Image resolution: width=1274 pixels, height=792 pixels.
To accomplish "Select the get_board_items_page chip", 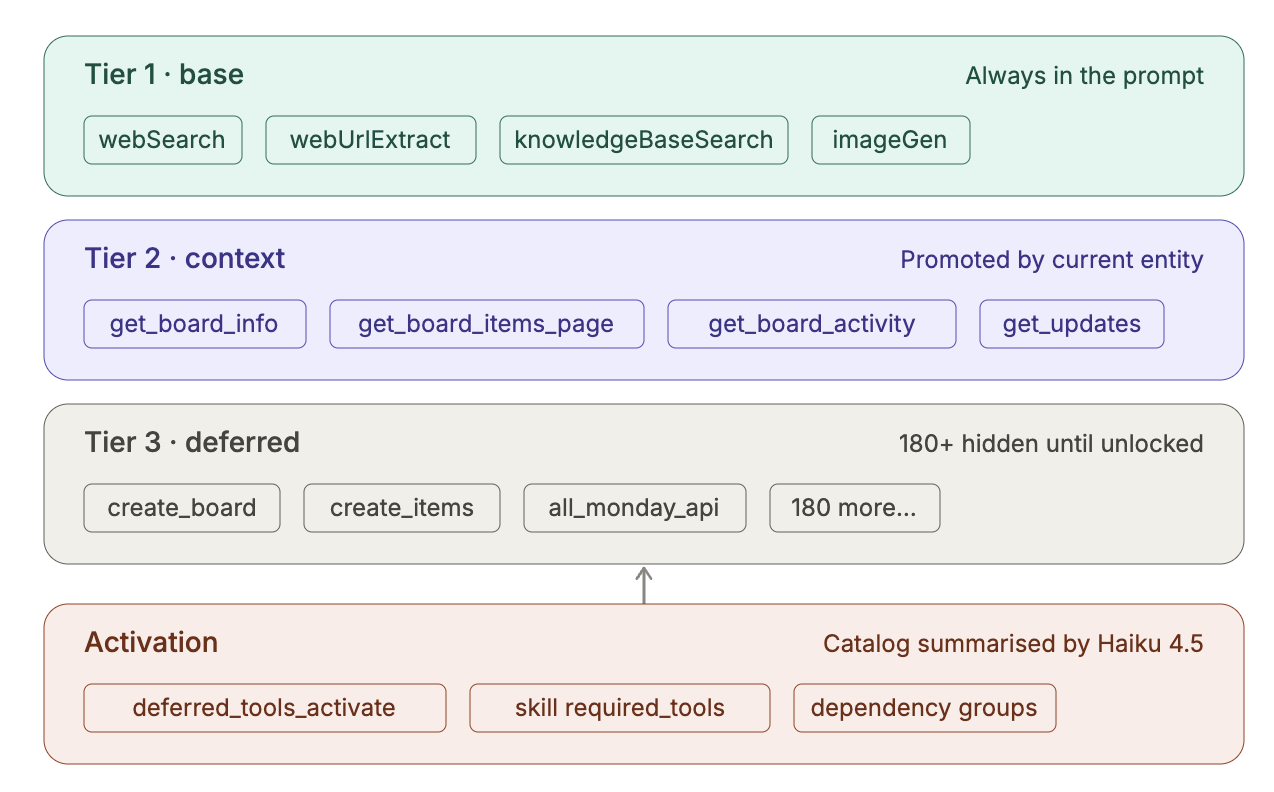I will point(487,324).
